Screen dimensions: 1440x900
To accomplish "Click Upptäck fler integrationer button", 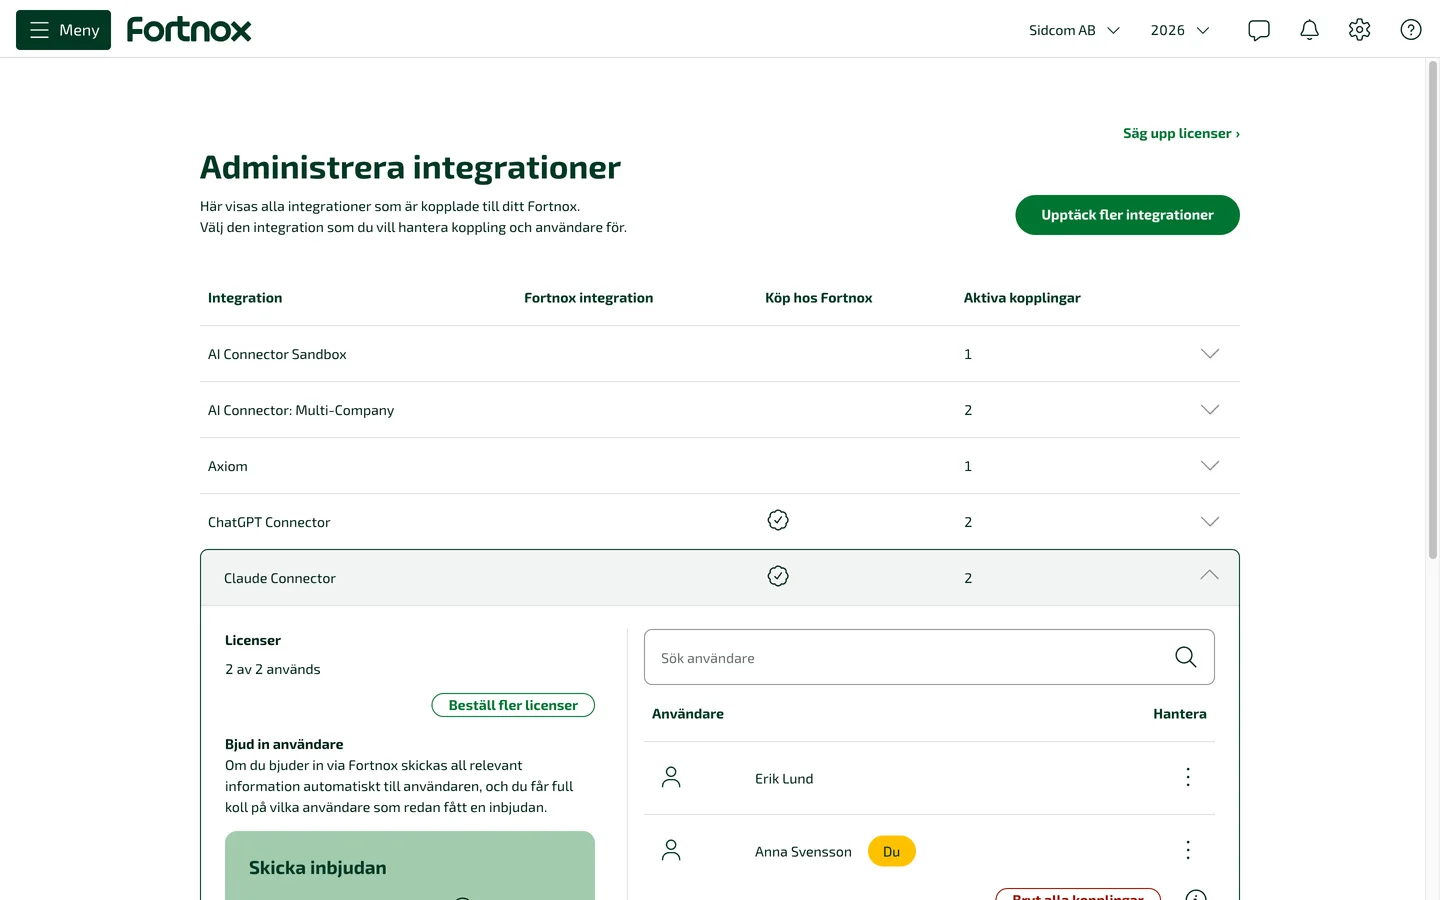I will click(x=1127, y=215).
